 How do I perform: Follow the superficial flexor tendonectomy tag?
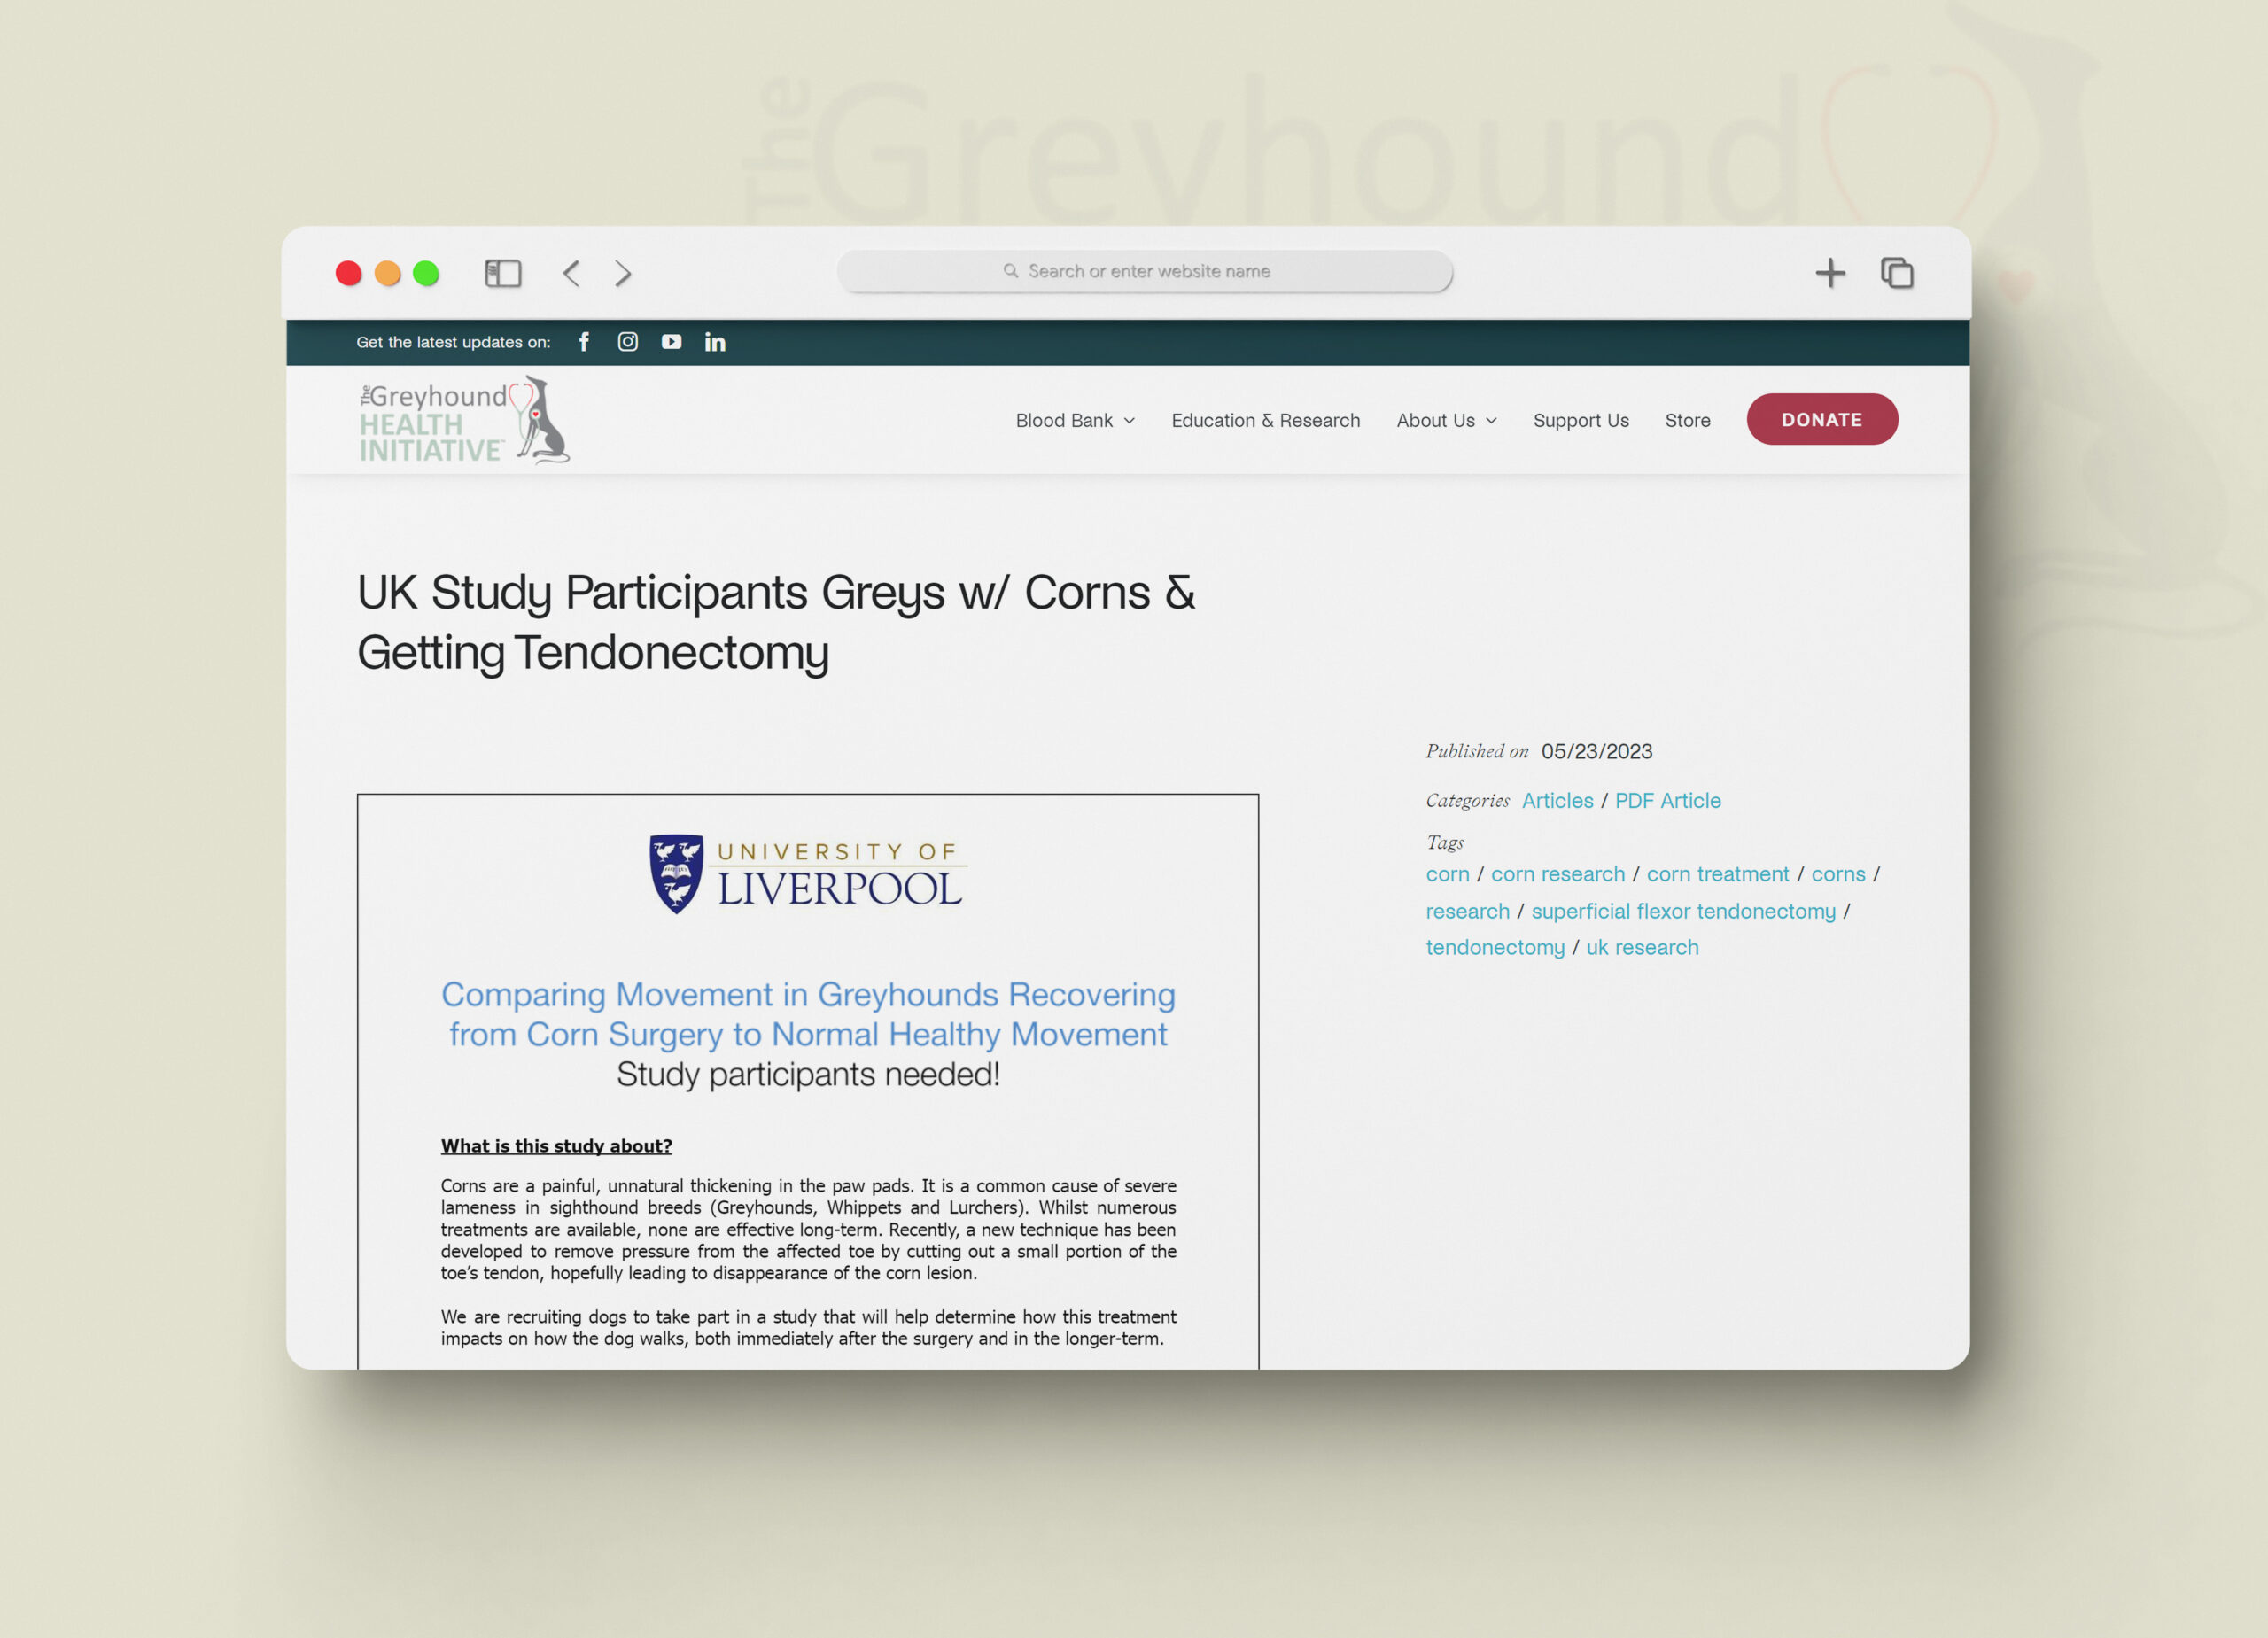[1683, 911]
